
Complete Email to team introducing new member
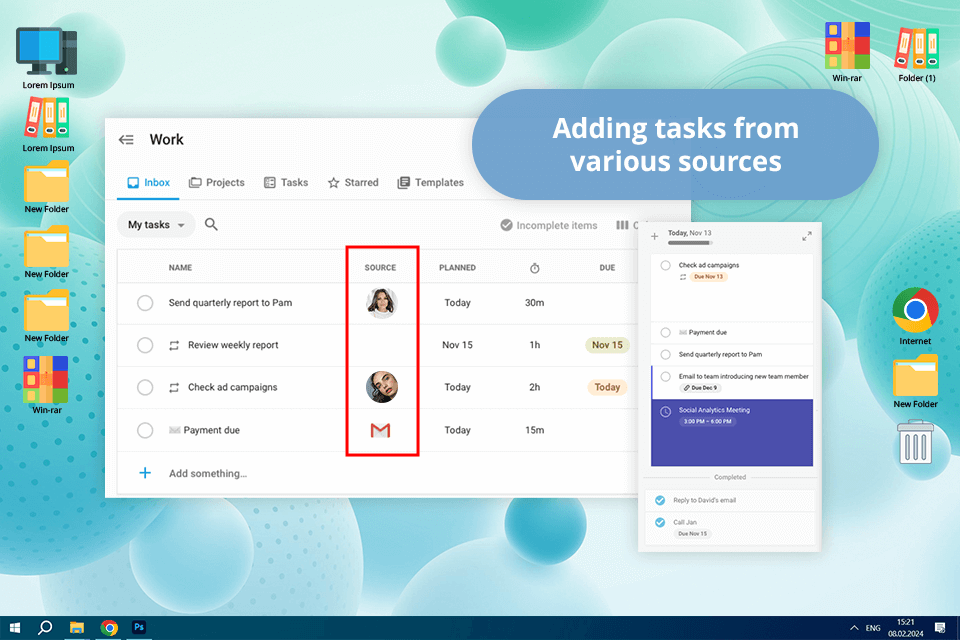point(666,377)
